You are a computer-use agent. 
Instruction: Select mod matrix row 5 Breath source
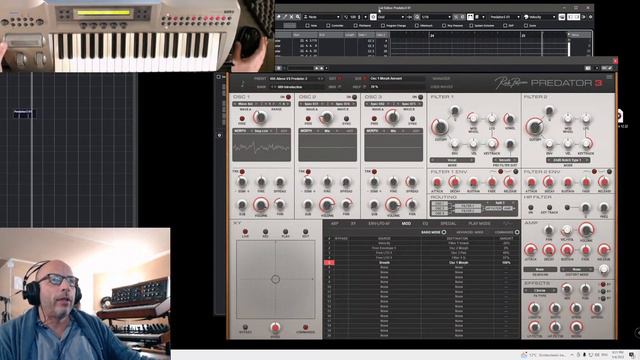coord(384,262)
